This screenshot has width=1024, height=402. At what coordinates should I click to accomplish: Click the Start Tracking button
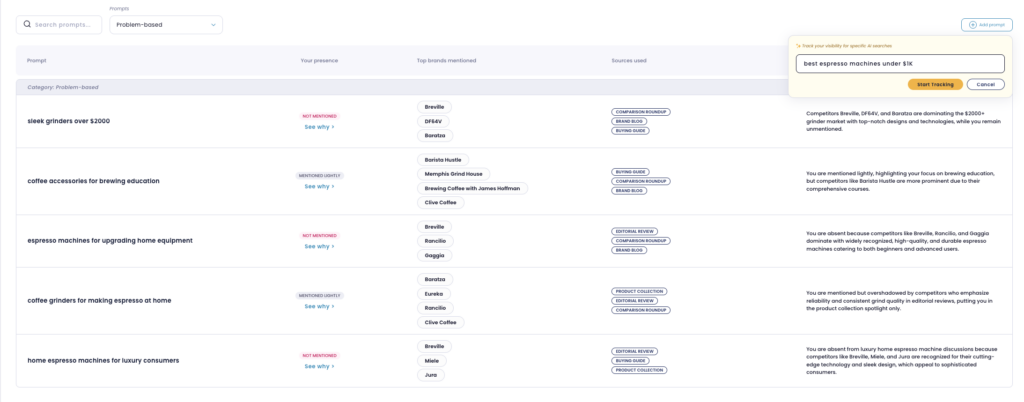click(x=935, y=84)
